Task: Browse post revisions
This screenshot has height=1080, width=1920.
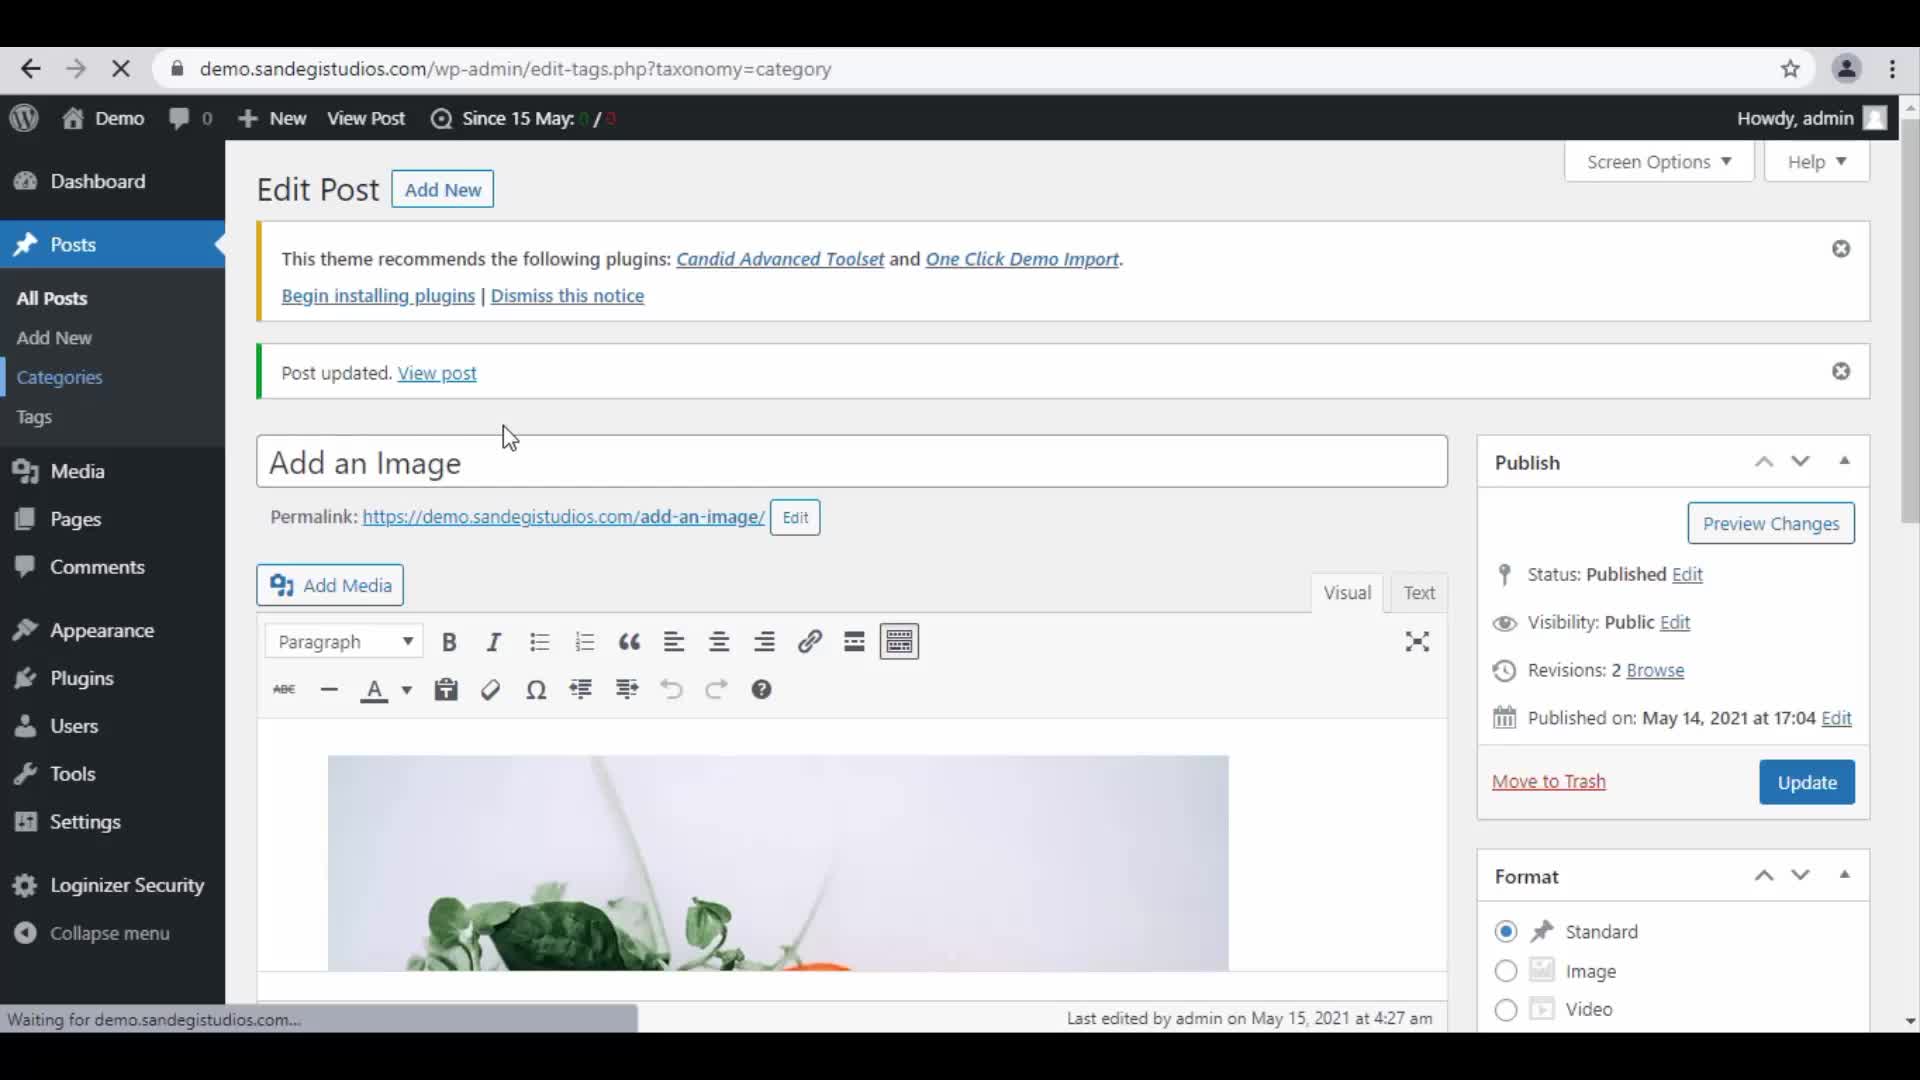Action: point(1655,671)
